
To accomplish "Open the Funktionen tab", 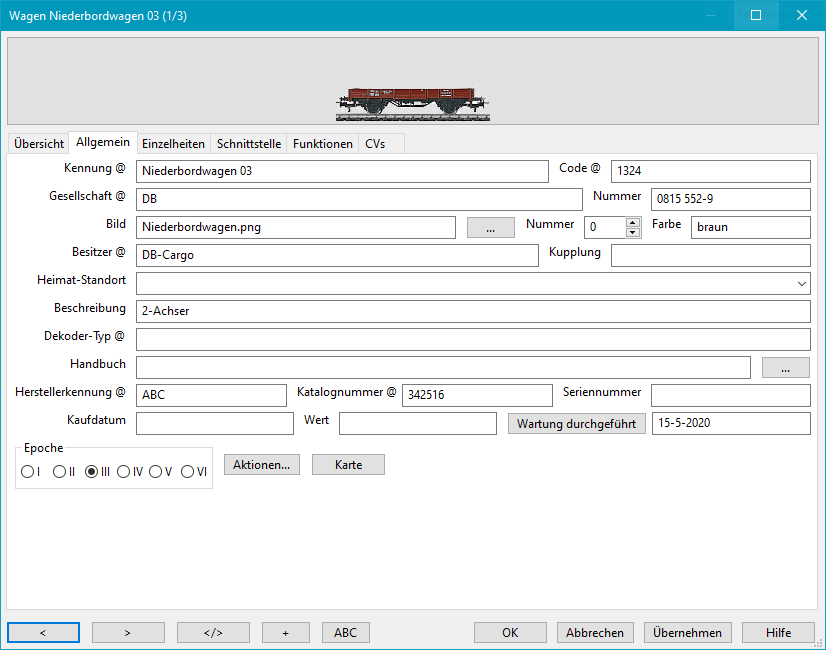I will point(322,144).
